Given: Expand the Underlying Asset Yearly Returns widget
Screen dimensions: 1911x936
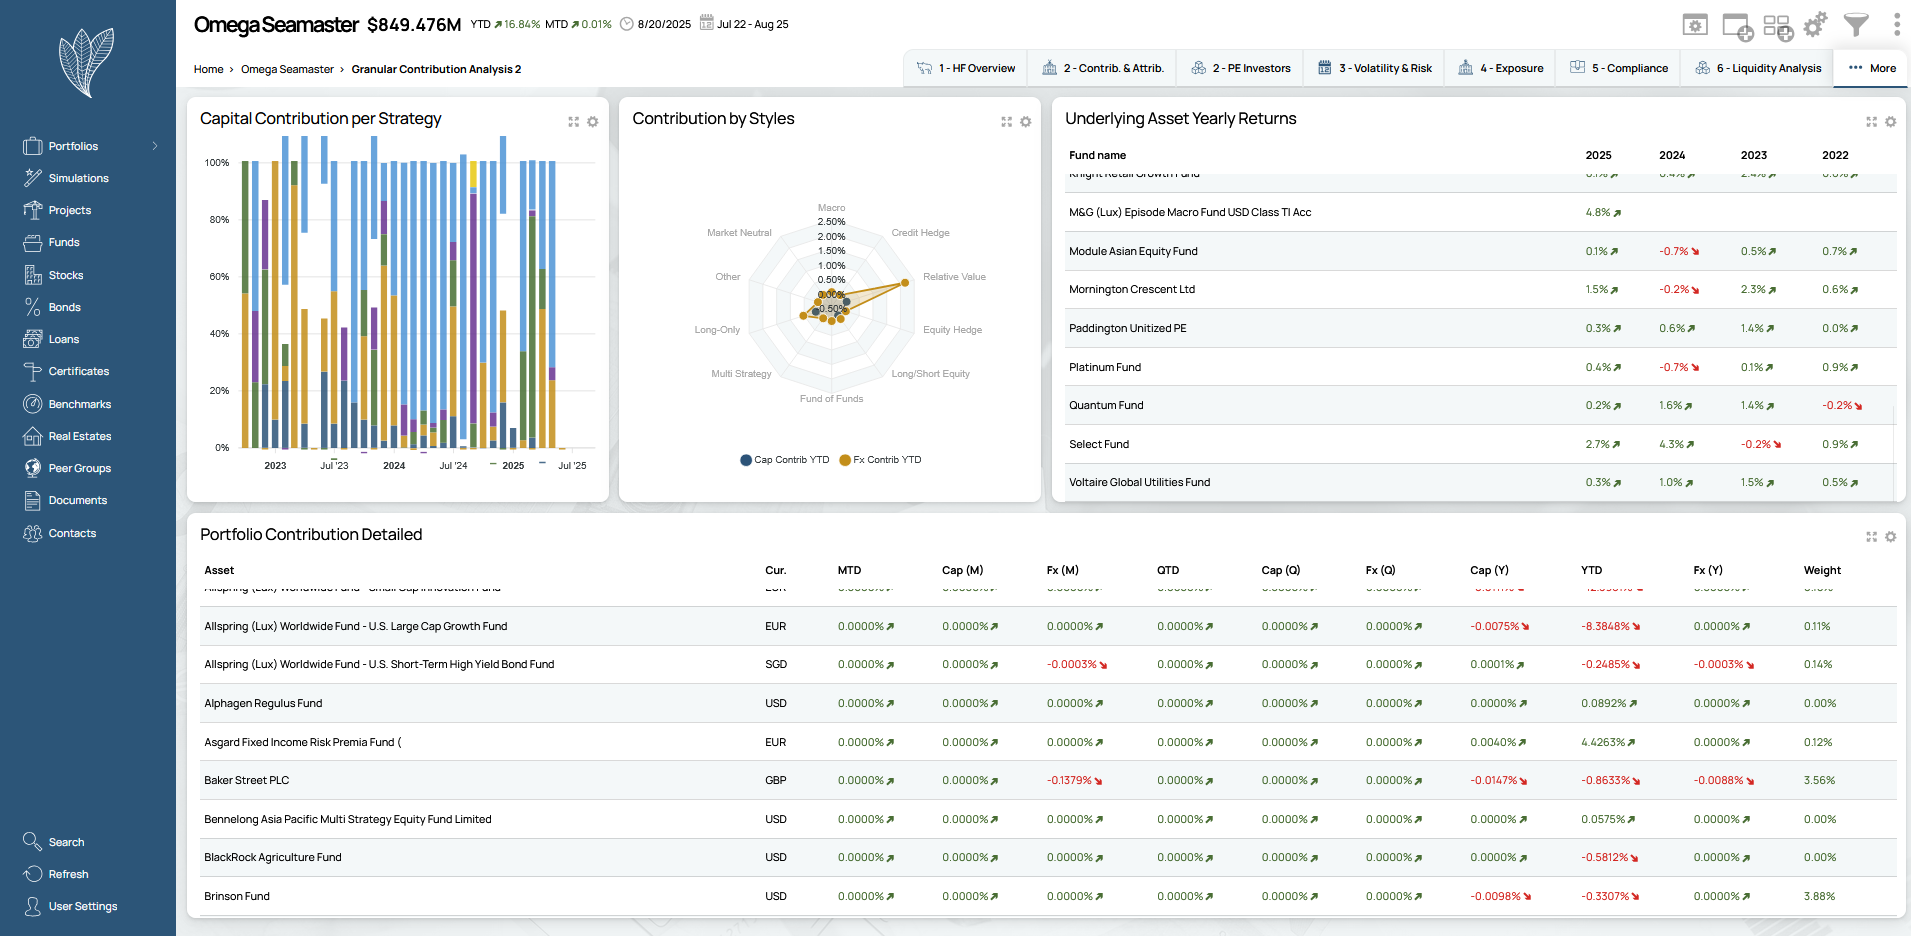Looking at the screenshot, I should [x=1871, y=122].
